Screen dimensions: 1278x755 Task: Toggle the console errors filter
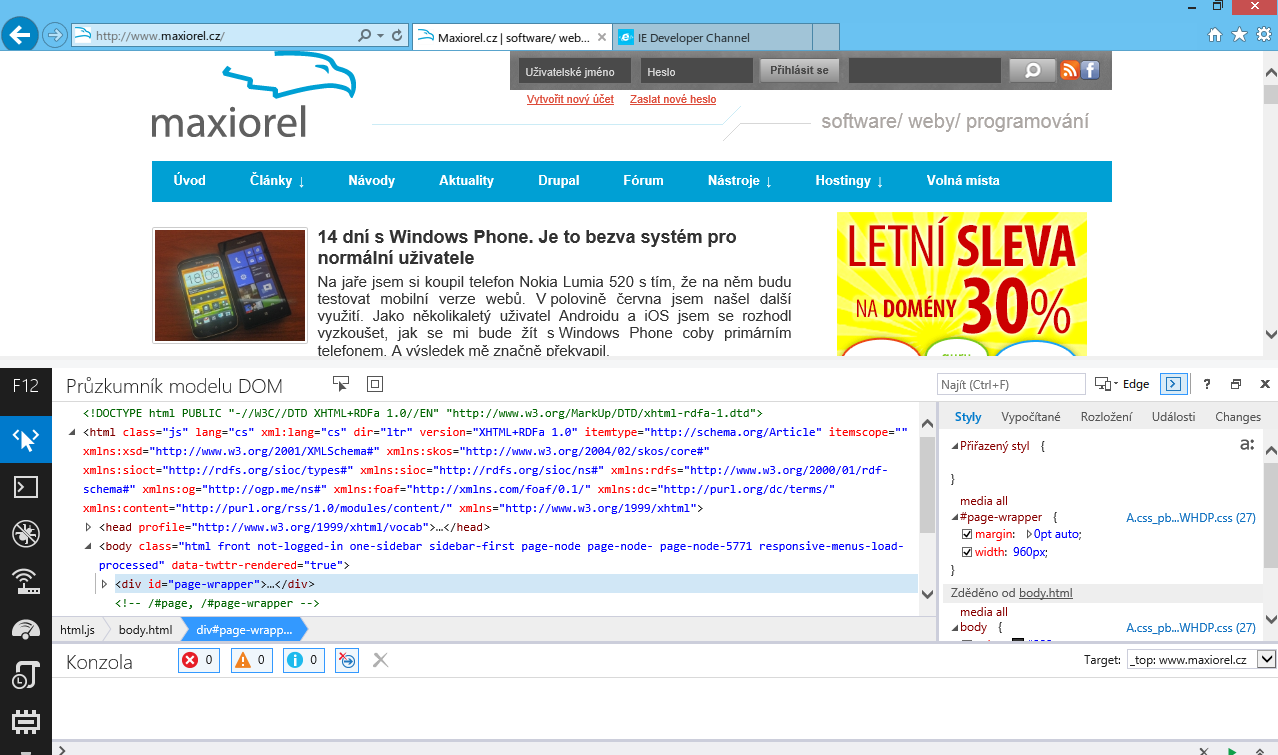point(198,660)
